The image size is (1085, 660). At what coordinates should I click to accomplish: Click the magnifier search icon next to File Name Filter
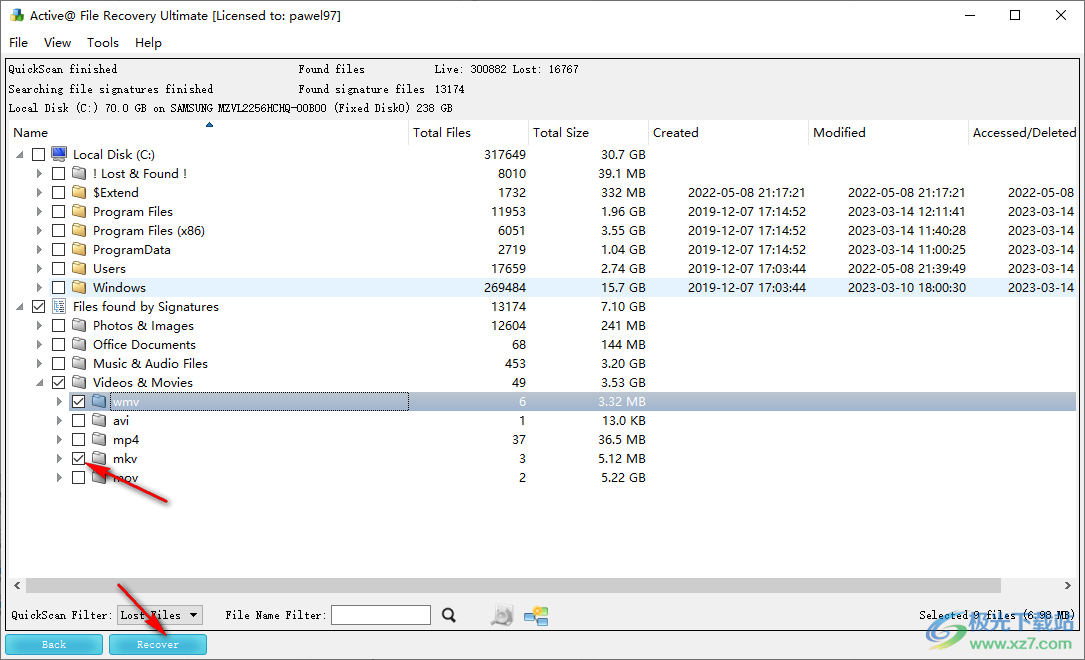tap(449, 615)
